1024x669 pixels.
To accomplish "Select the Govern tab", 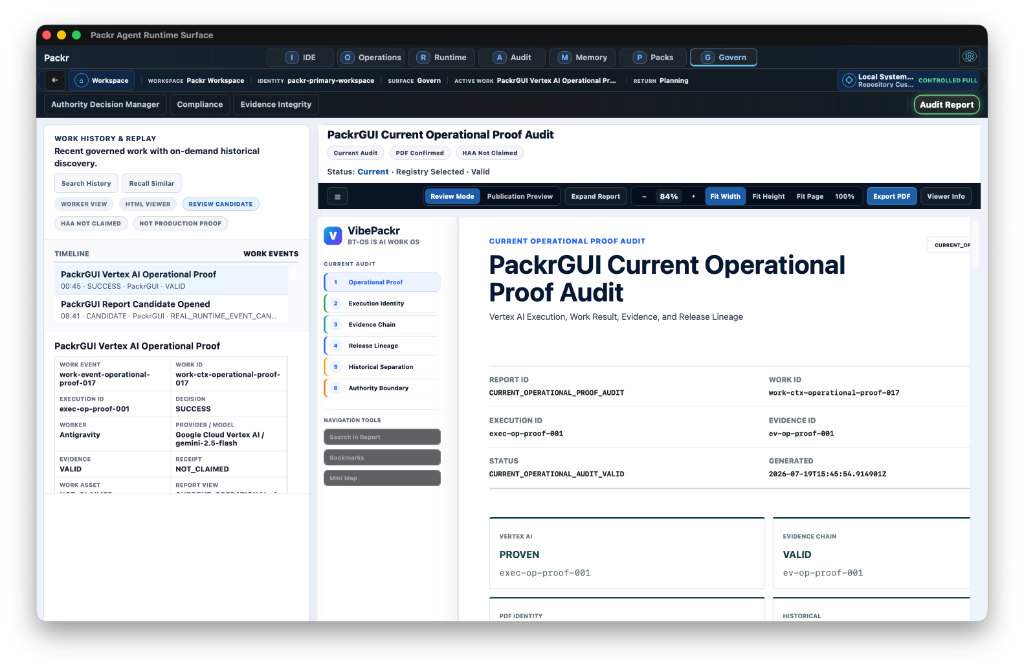I will tap(724, 57).
